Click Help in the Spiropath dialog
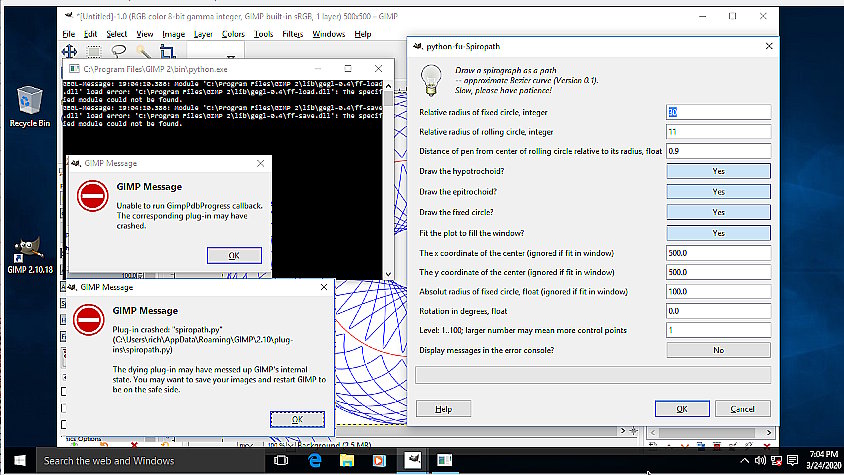Image resolution: width=844 pixels, height=475 pixels. click(444, 409)
